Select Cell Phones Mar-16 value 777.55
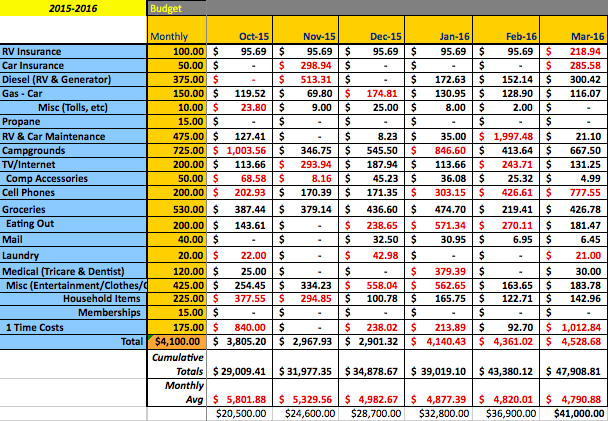 click(x=574, y=193)
